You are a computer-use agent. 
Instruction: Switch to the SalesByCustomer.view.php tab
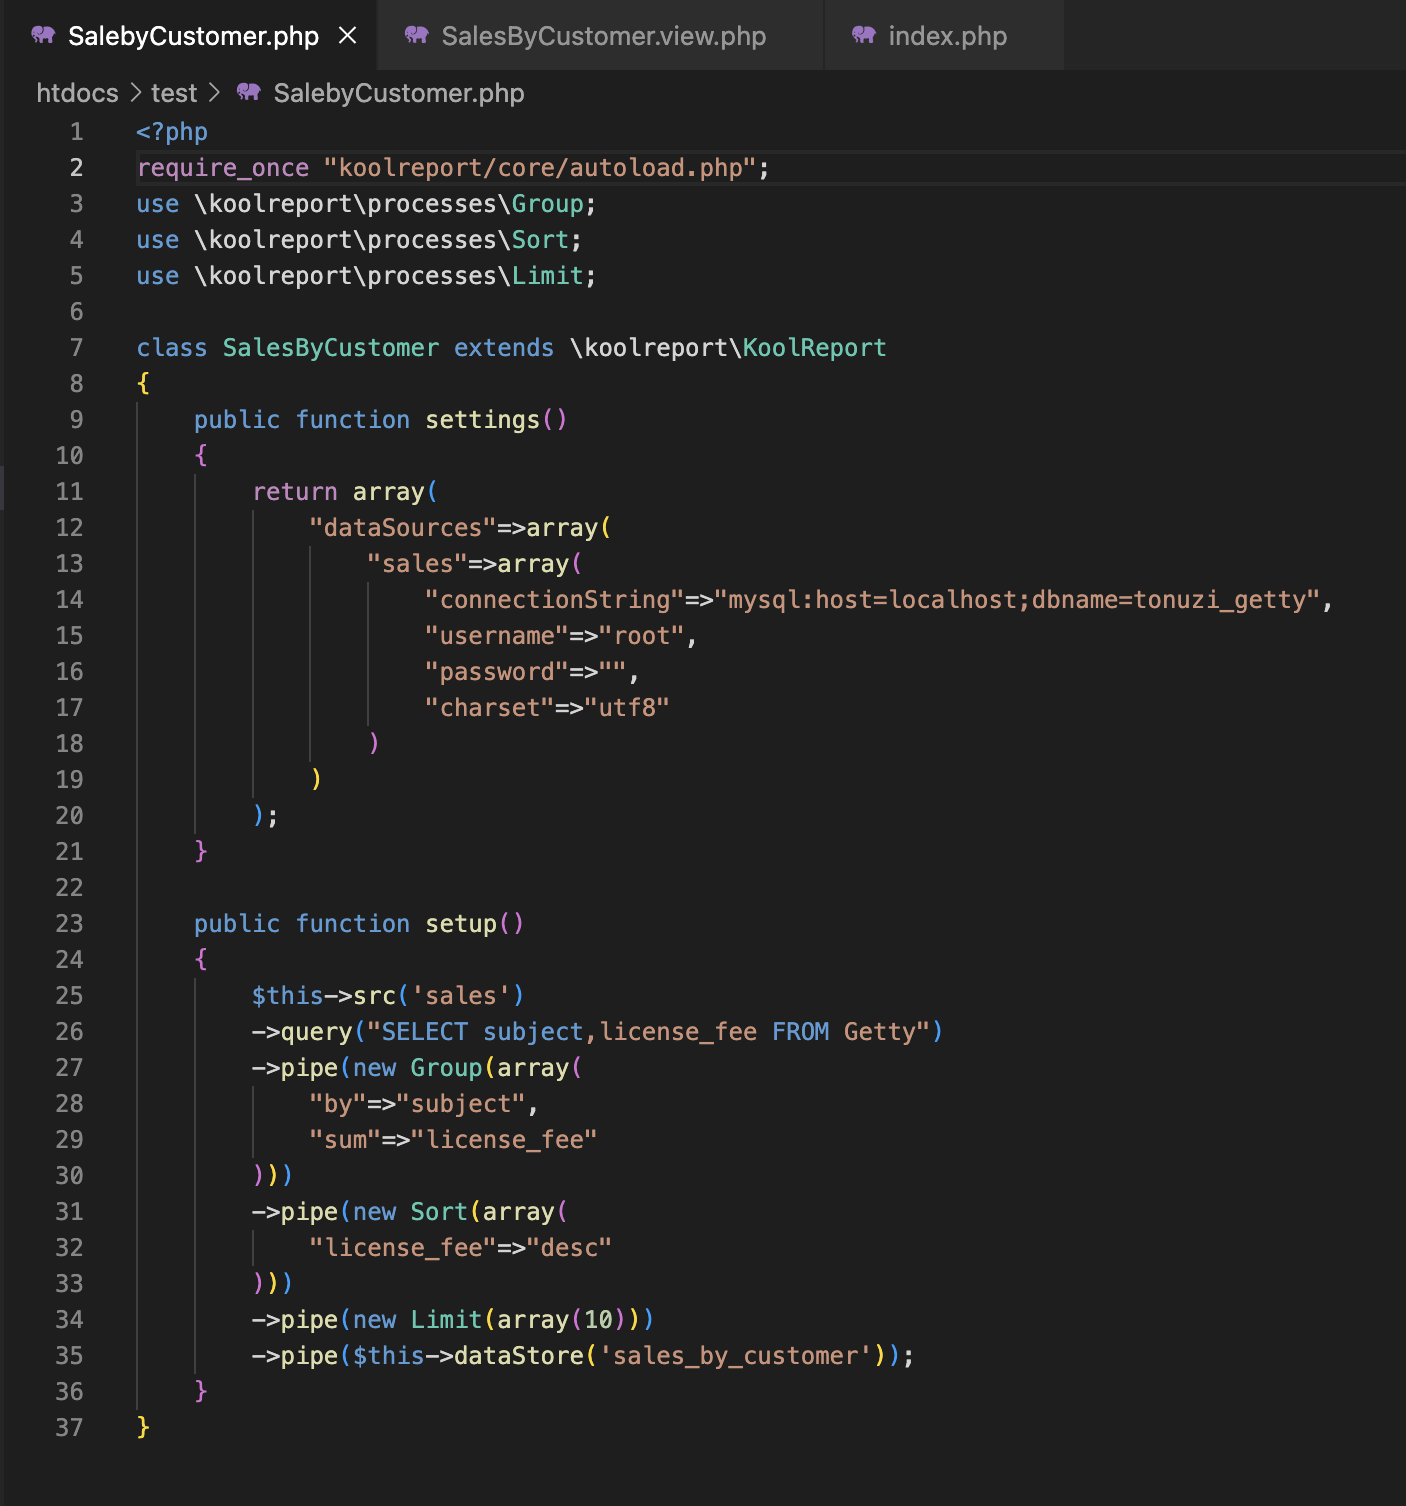tap(603, 36)
